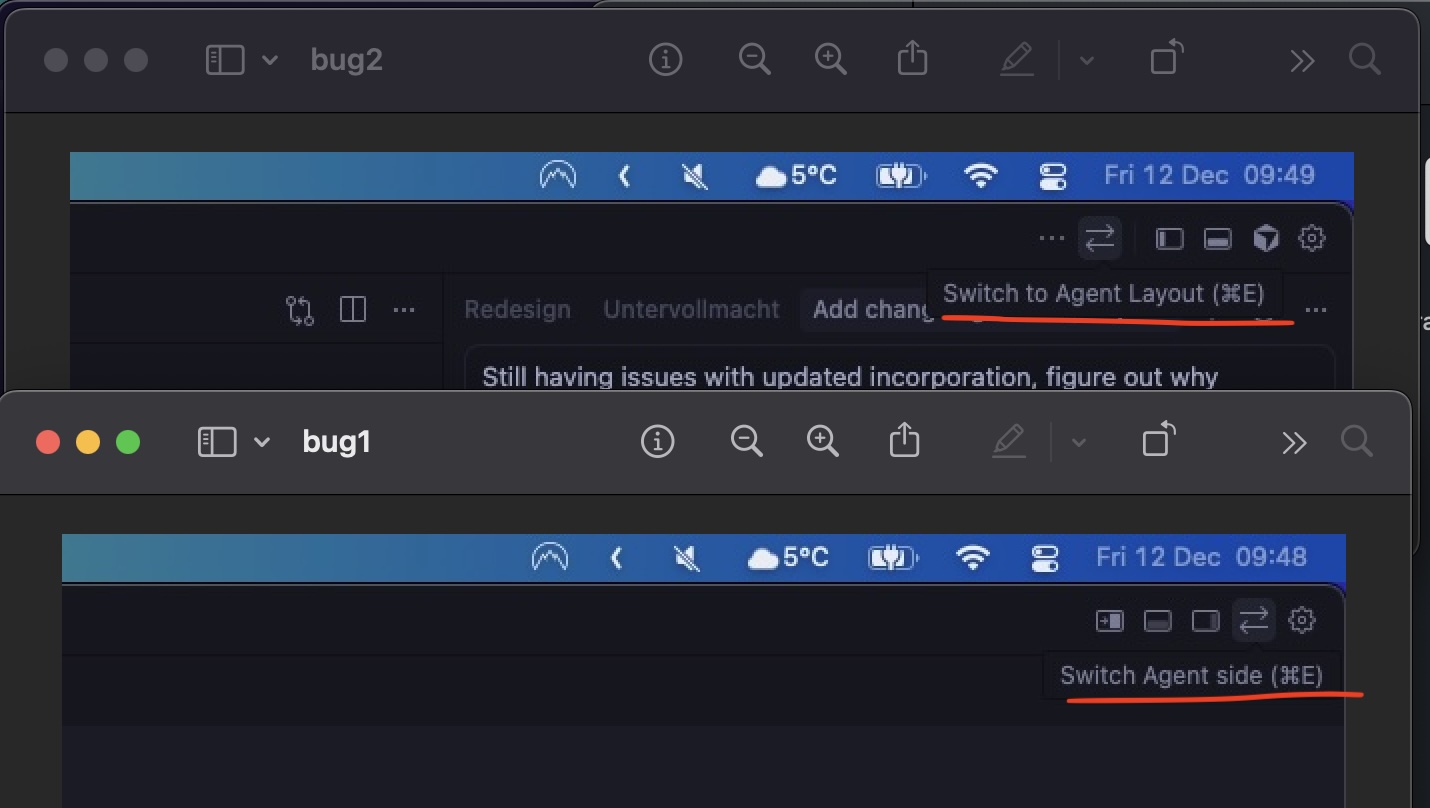Zoom in in the bug1 window
The image size is (1430, 808).
[x=822, y=441]
